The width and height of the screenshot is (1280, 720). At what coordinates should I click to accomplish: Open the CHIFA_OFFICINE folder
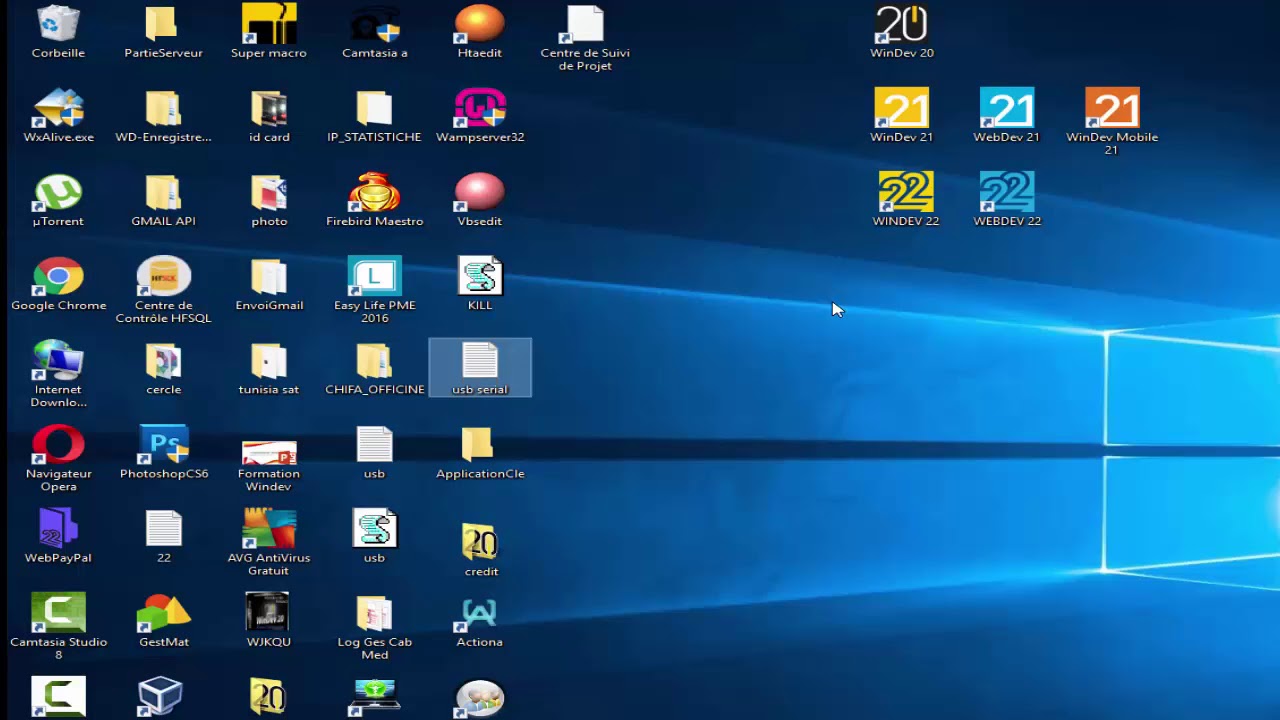(375, 368)
